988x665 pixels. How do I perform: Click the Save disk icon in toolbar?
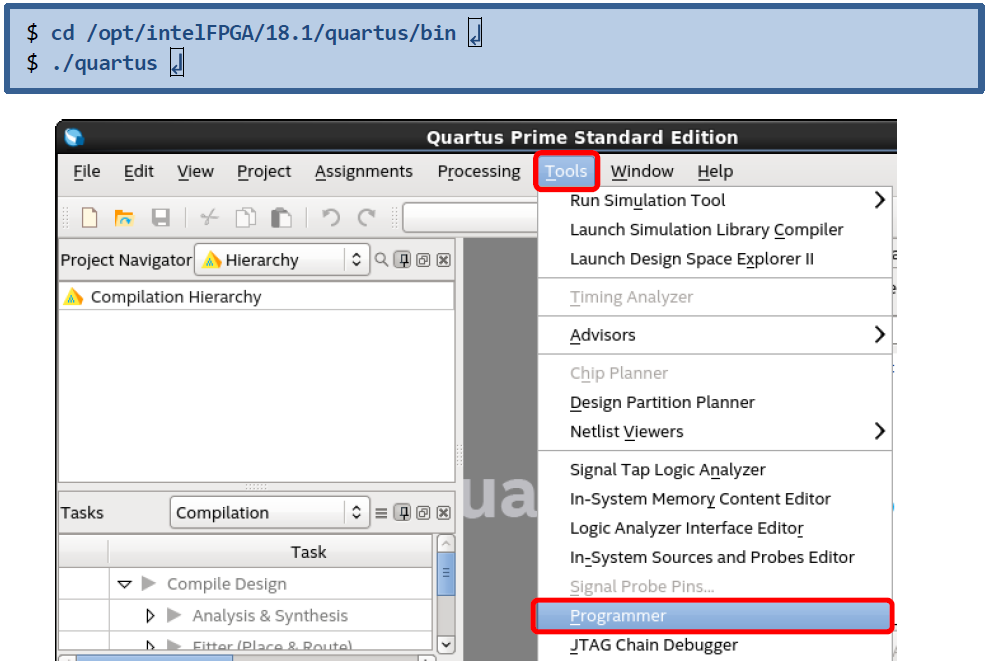coord(160,218)
